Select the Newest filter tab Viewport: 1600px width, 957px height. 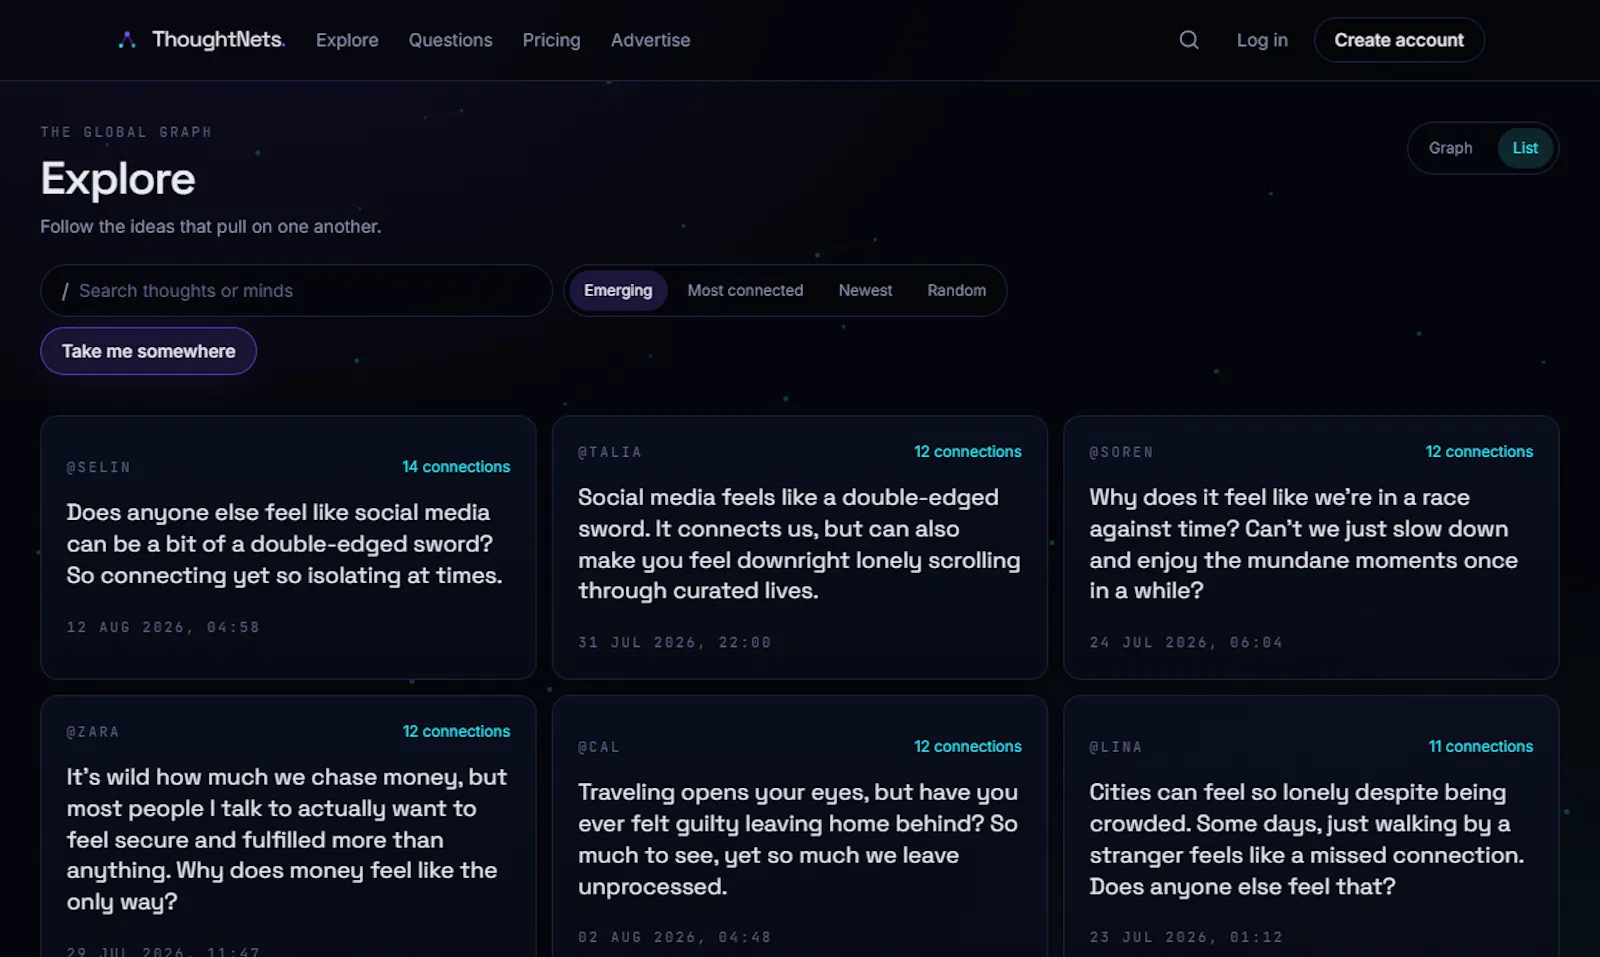click(x=865, y=291)
